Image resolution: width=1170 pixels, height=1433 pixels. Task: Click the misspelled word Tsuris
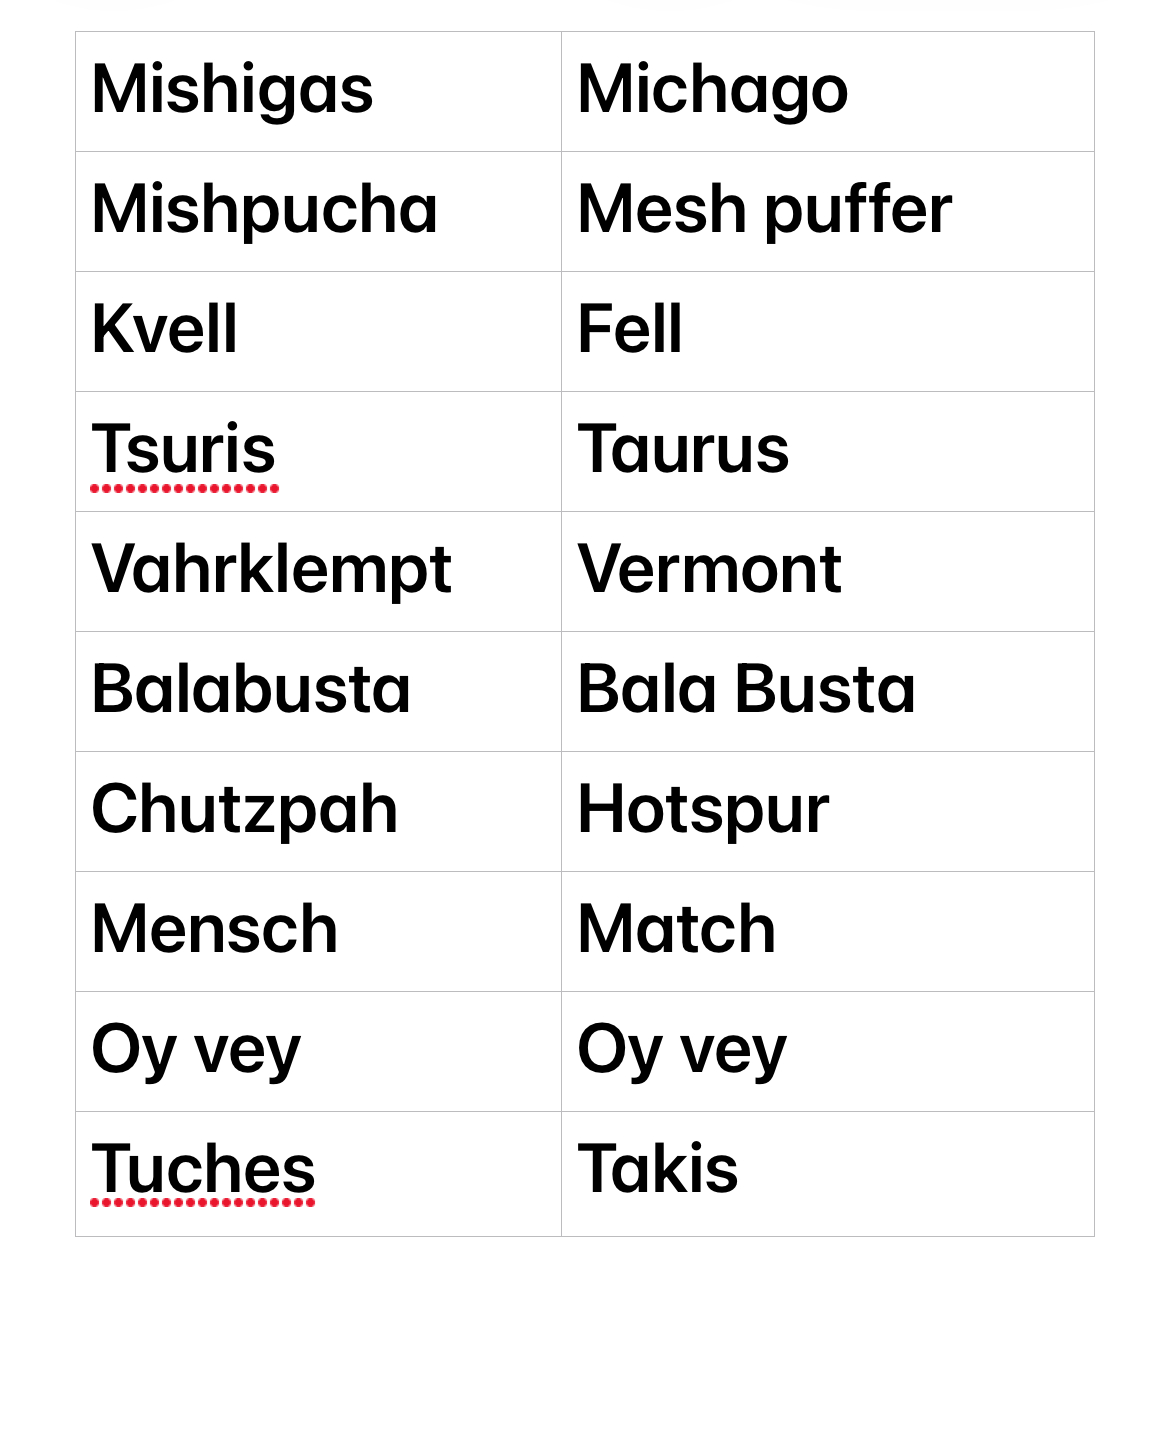click(x=184, y=450)
